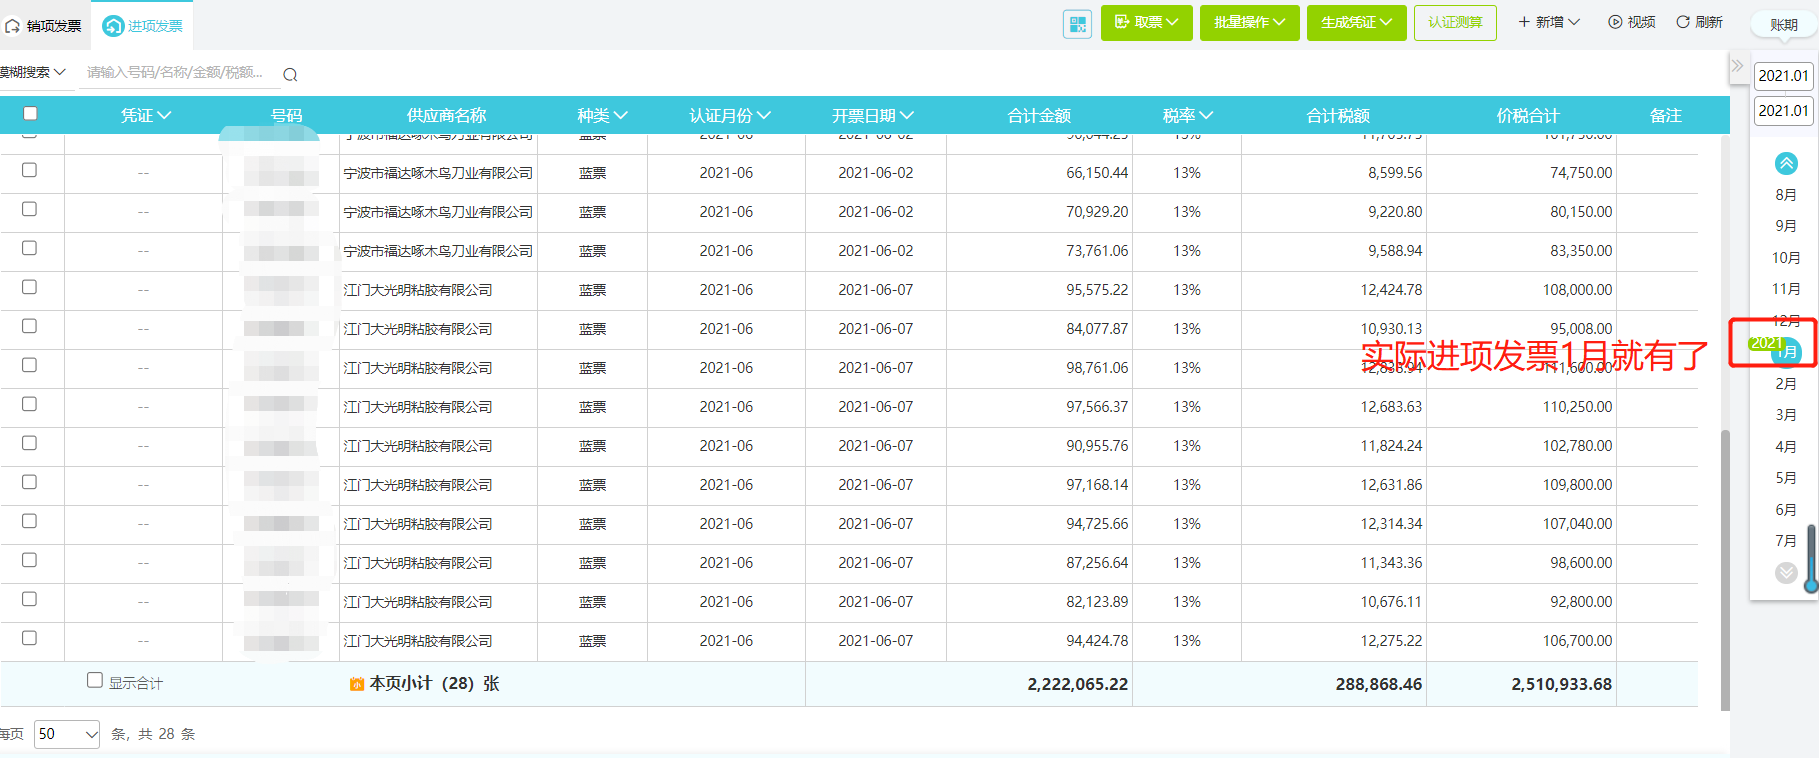The height and width of the screenshot is (758, 1819).
Task: Open the page size 50 dropdown
Action: tap(67, 734)
